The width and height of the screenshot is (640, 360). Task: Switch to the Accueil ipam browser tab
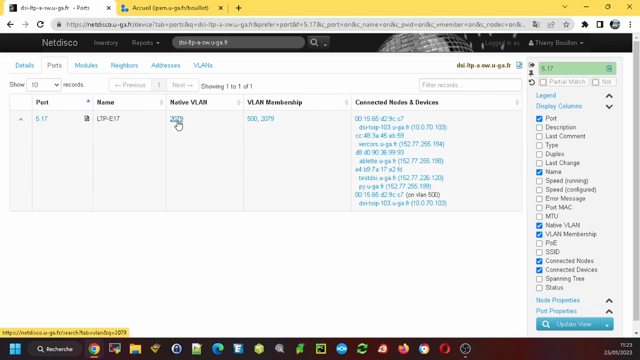(172, 8)
